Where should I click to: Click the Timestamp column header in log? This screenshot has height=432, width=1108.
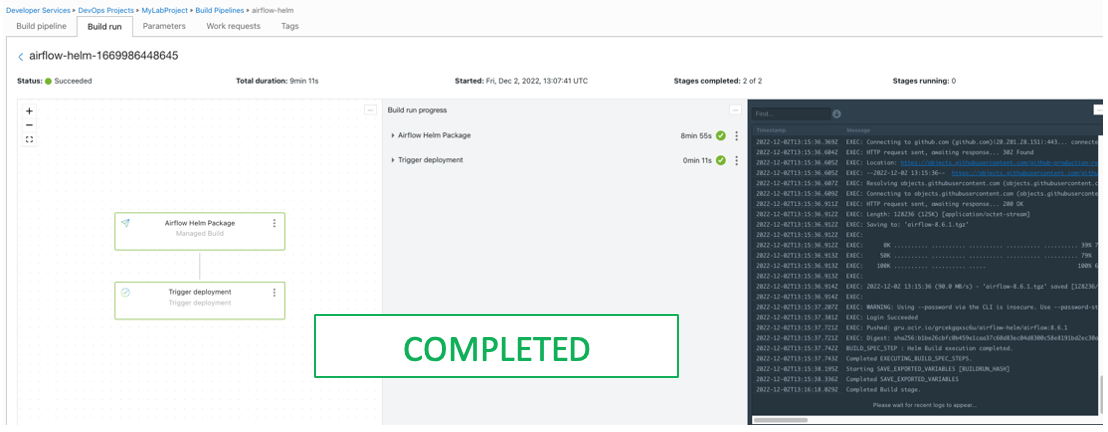click(x=772, y=131)
